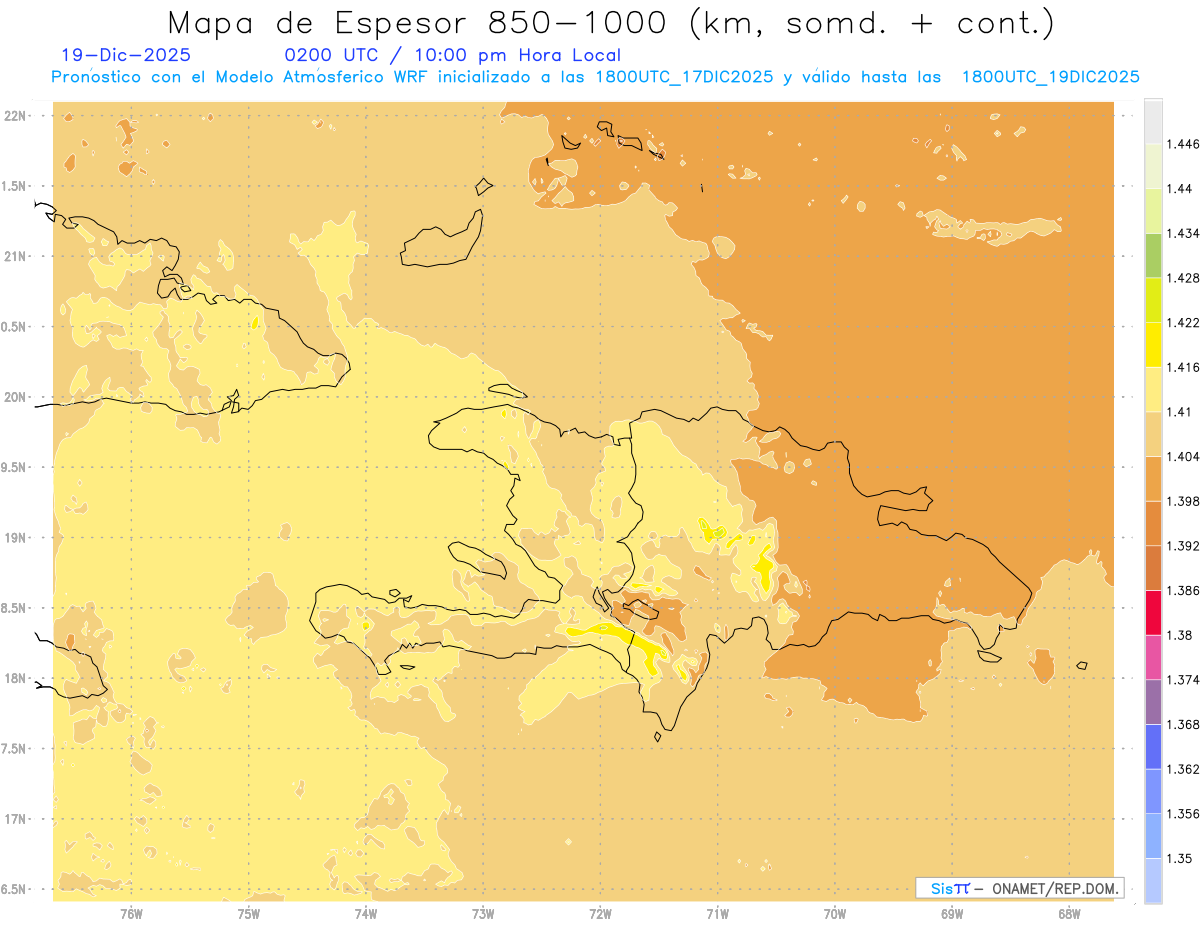The height and width of the screenshot is (927, 1200).
Task: Click the longitude label 73W
Action: pos(483,913)
